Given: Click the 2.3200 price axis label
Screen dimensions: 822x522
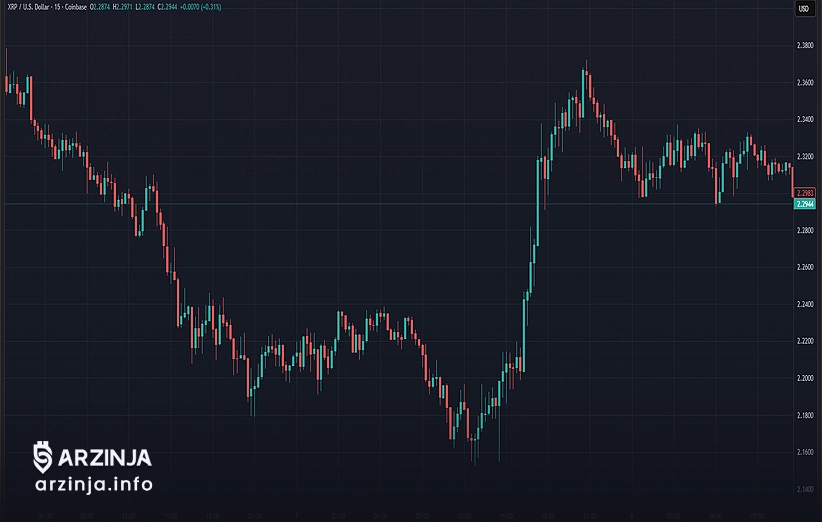Looking at the screenshot, I should click(x=805, y=157).
